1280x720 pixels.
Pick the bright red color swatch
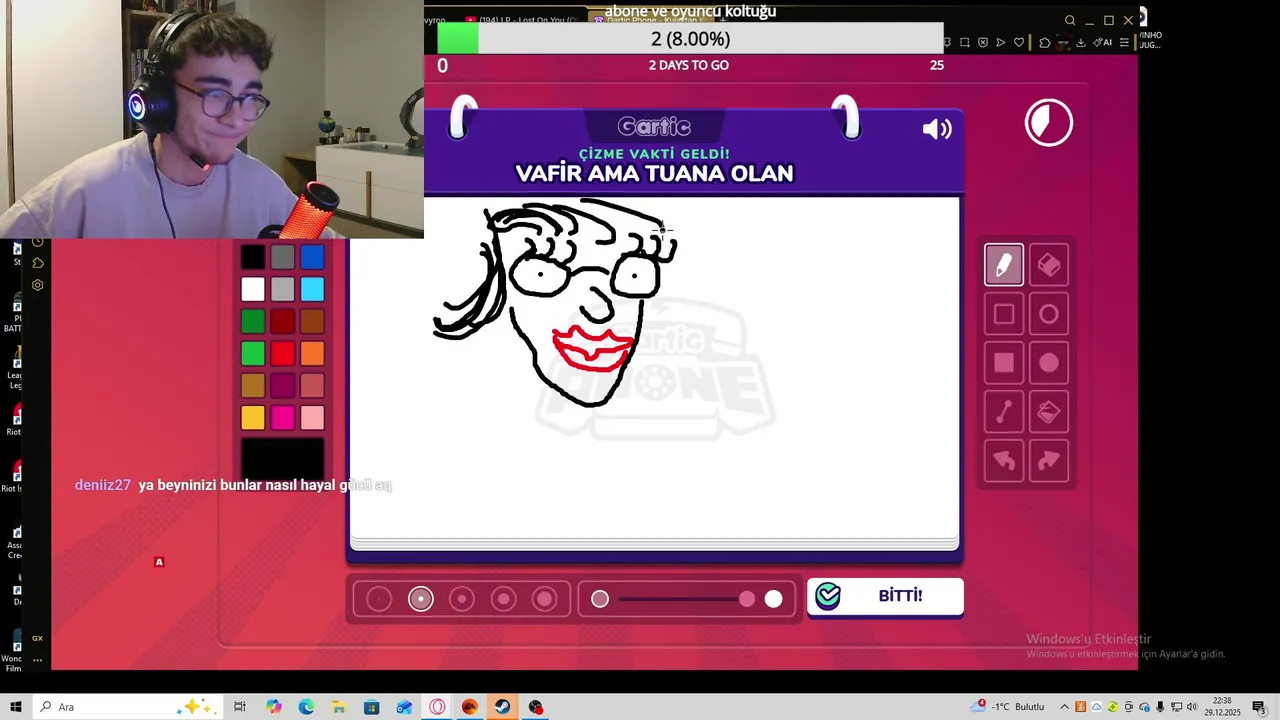[283, 353]
